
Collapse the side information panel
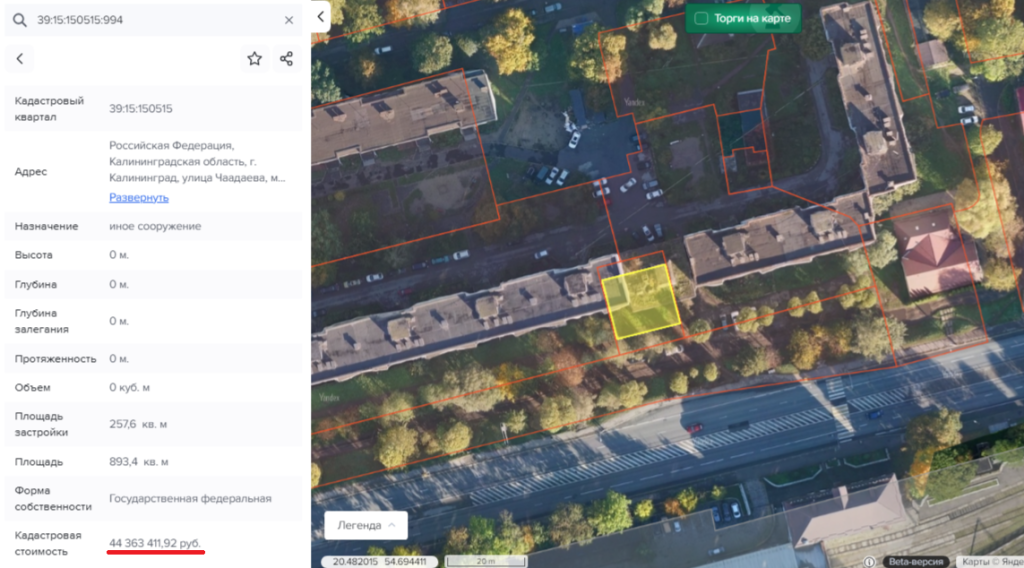pos(320,17)
